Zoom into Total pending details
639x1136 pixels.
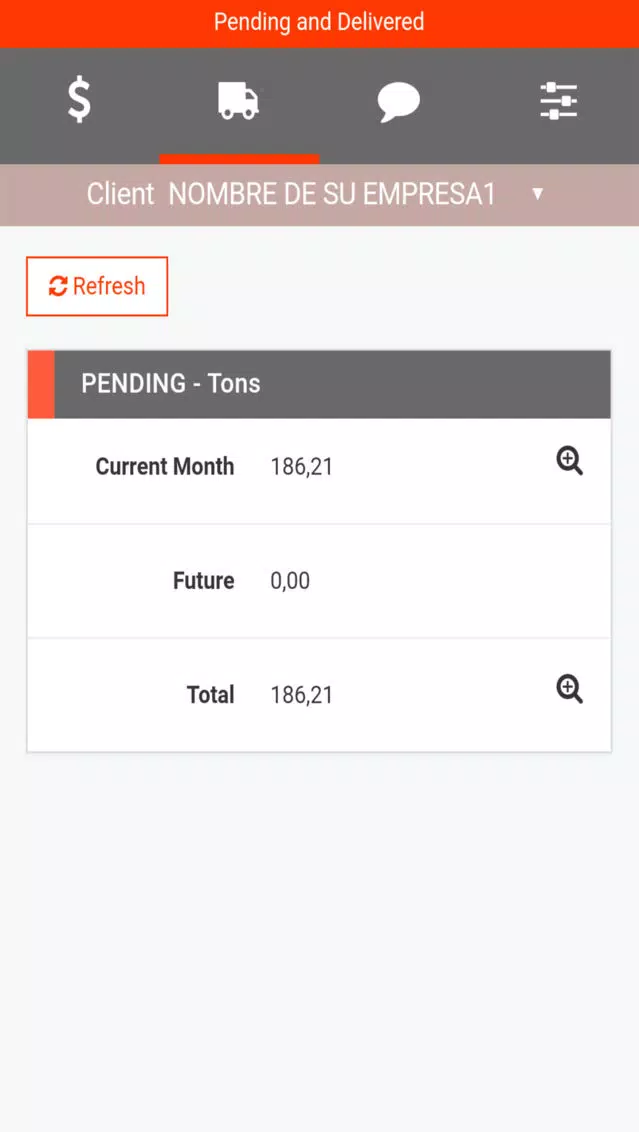[x=569, y=689]
